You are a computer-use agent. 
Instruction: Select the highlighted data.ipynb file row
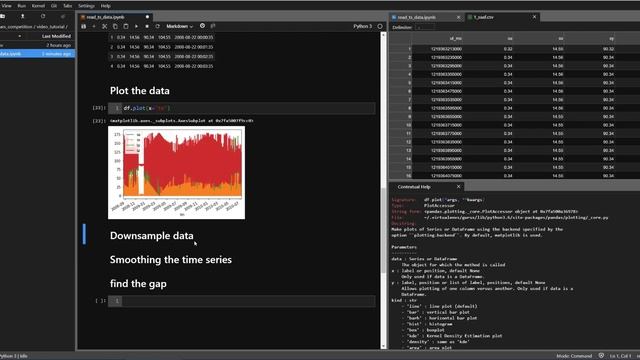click(37, 53)
